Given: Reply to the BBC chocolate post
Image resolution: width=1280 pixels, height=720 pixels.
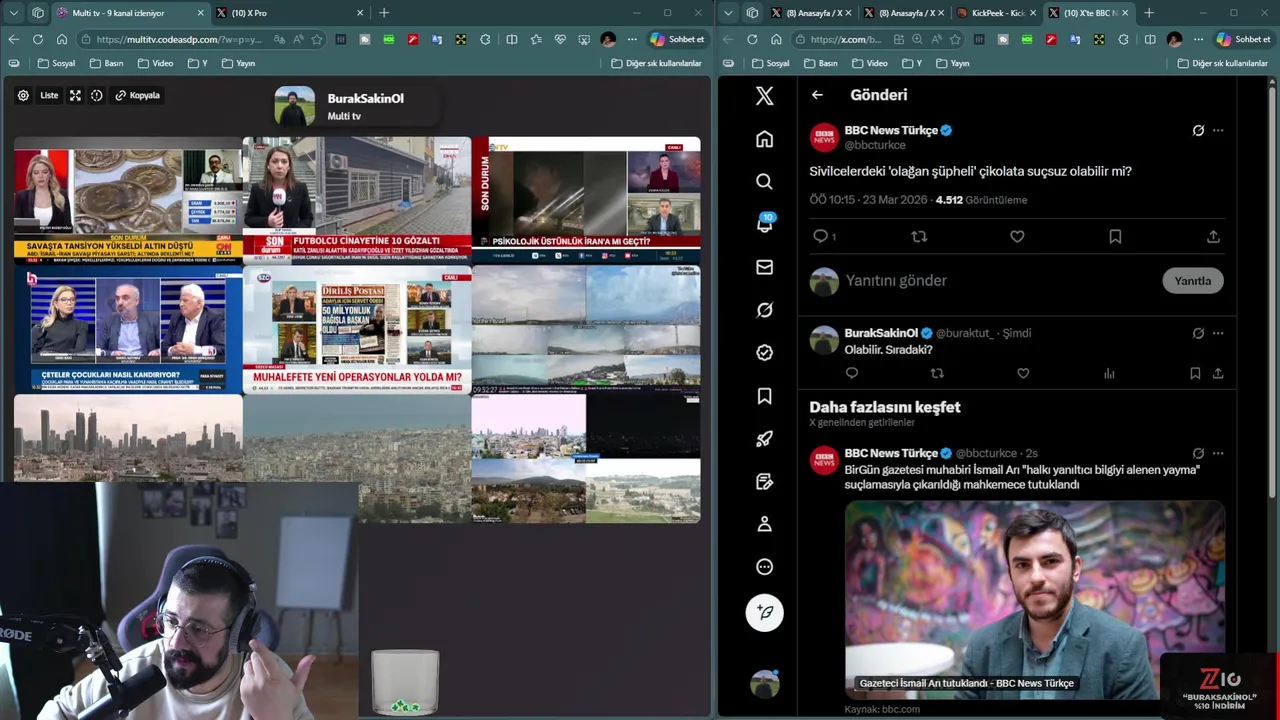Looking at the screenshot, I should point(822,237).
